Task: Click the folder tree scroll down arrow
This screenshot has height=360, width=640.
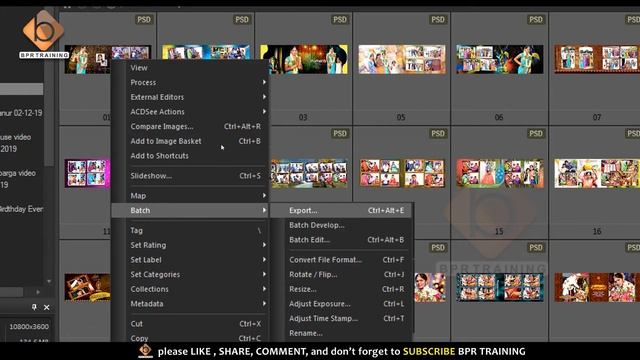Action: point(49,281)
